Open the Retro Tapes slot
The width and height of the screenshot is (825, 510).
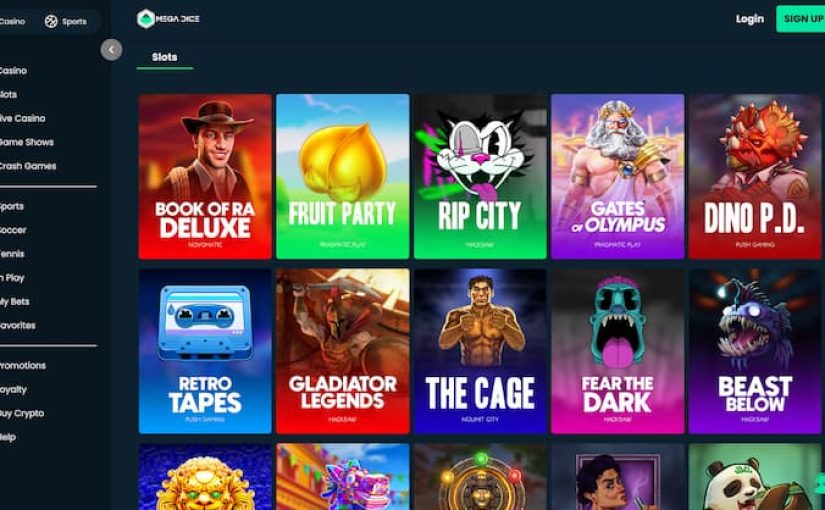click(205, 351)
